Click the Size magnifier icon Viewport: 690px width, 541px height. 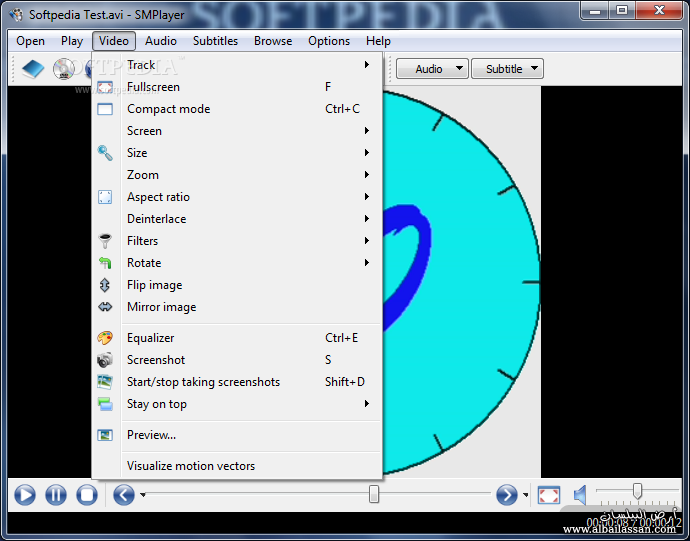coord(105,153)
